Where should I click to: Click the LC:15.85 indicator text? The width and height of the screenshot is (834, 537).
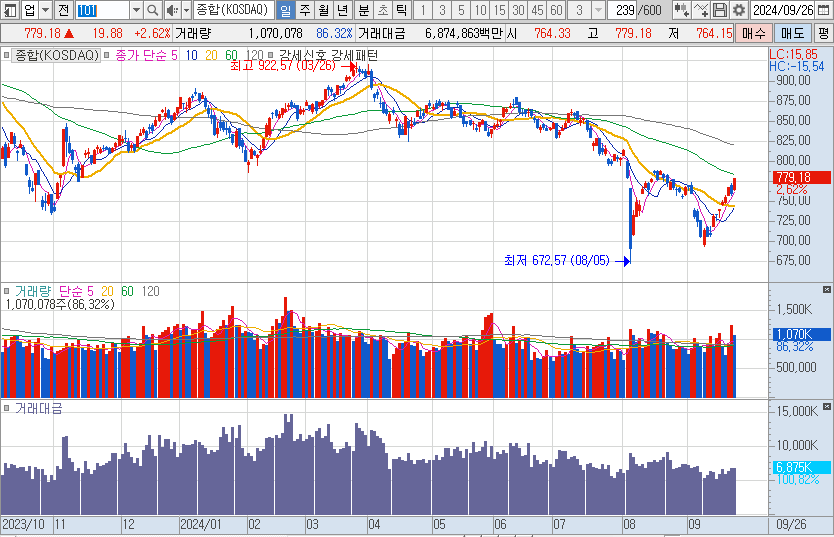point(793,54)
